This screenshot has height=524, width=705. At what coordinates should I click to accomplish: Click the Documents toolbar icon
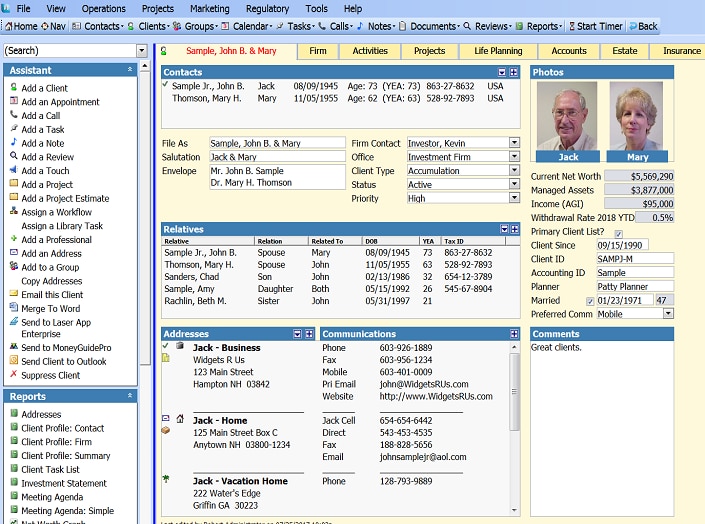tap(402, 27)
